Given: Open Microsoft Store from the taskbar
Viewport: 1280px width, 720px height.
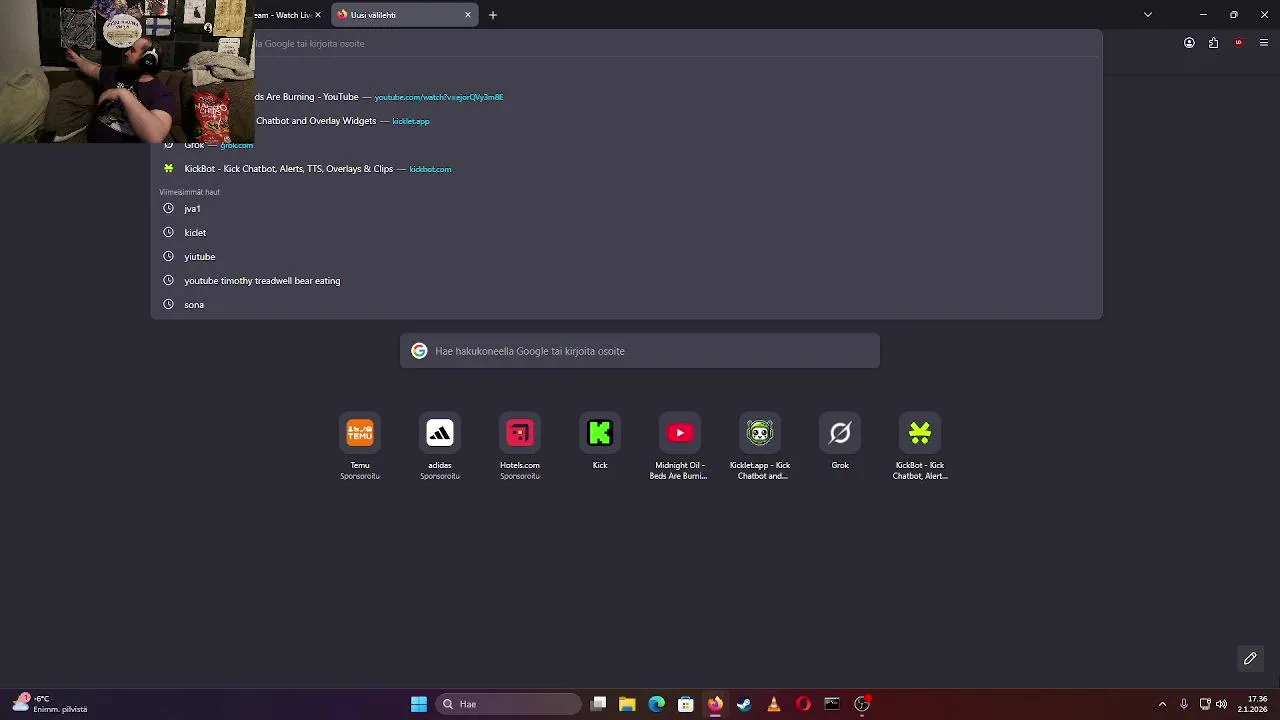Looking at the screenshot, I should pyautogui.click(x=686, y=704).
